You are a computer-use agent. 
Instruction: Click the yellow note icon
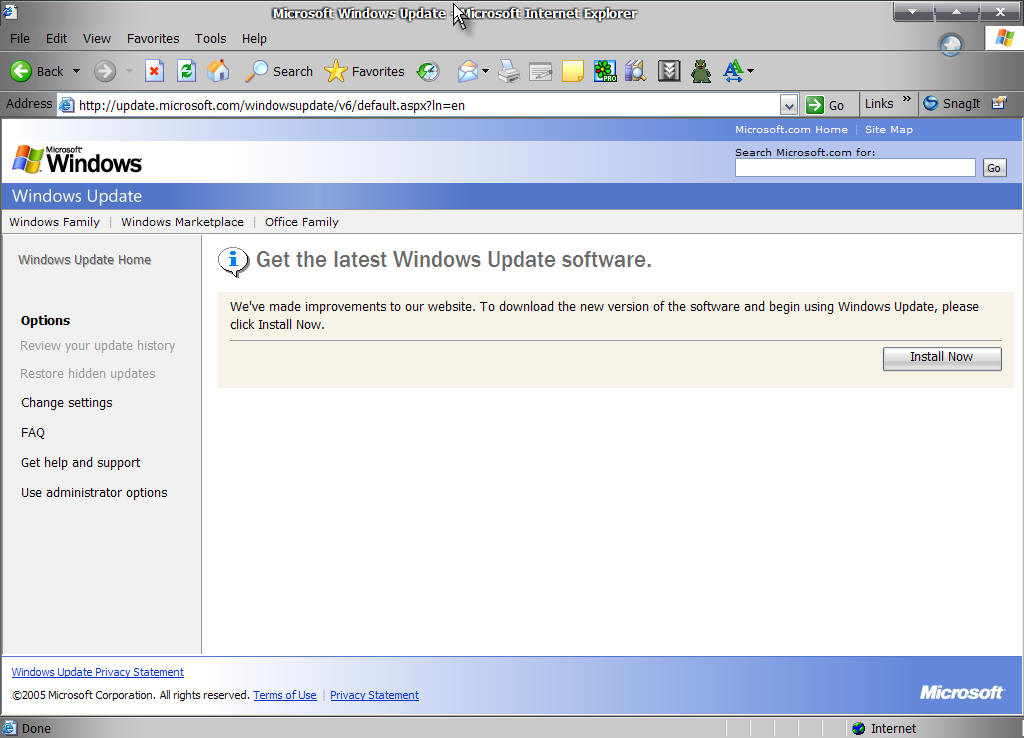[x=573, y=71]
